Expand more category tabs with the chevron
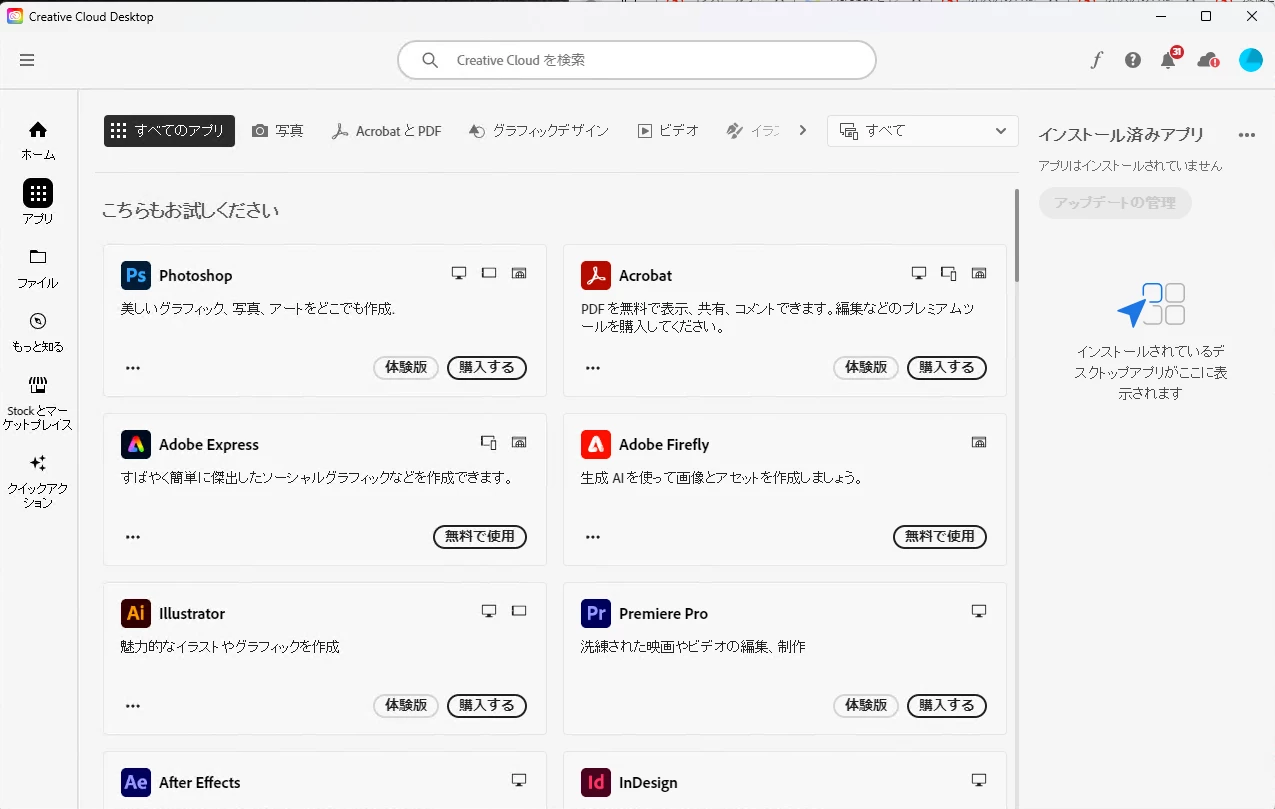This screenshot has height=809, width=1275. (x=802, y=130)
